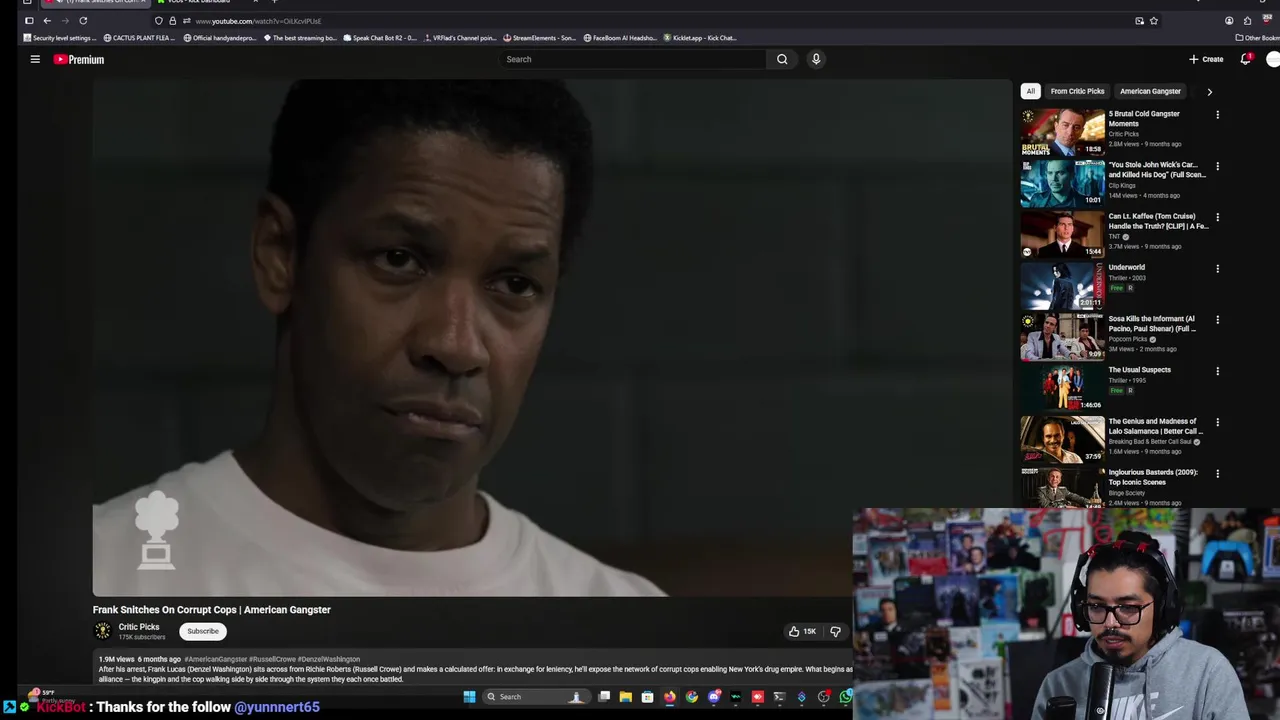This screenshot has width=1280, height=720.
Task: Open File Explorer from the taskbar
Action: pyautogui.click(x=626, y=697)
